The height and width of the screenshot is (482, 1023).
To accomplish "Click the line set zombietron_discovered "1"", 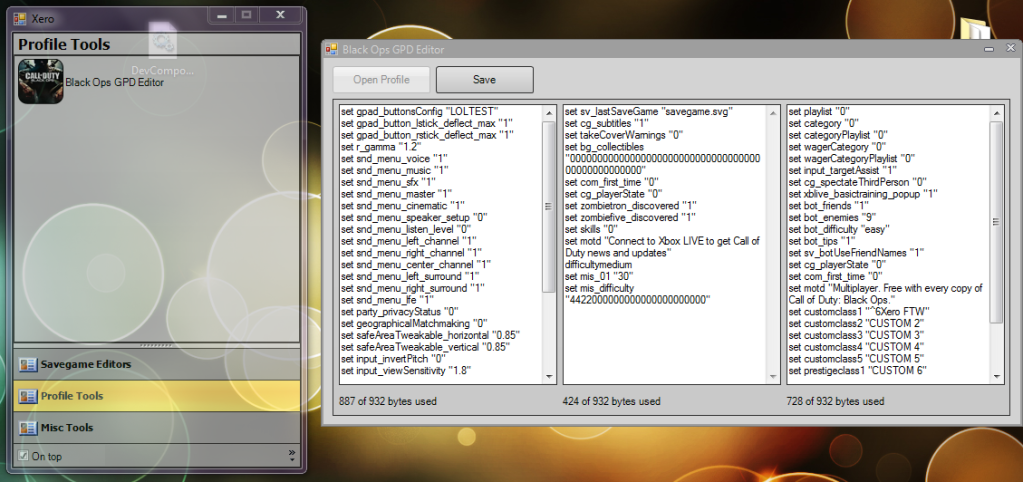I will tap(630, 205).
